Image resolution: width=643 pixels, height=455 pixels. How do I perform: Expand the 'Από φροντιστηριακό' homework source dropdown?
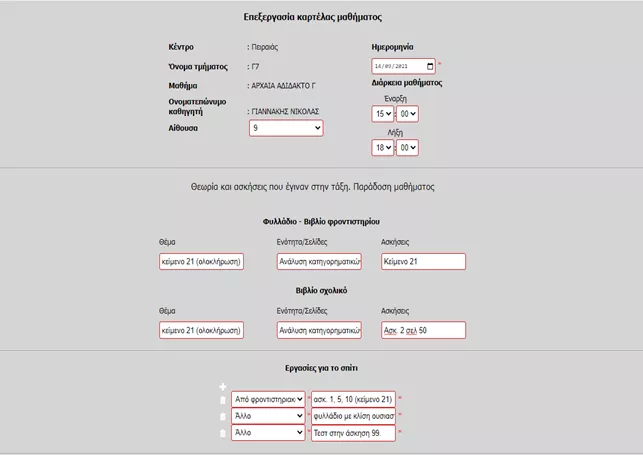(267, 399)
